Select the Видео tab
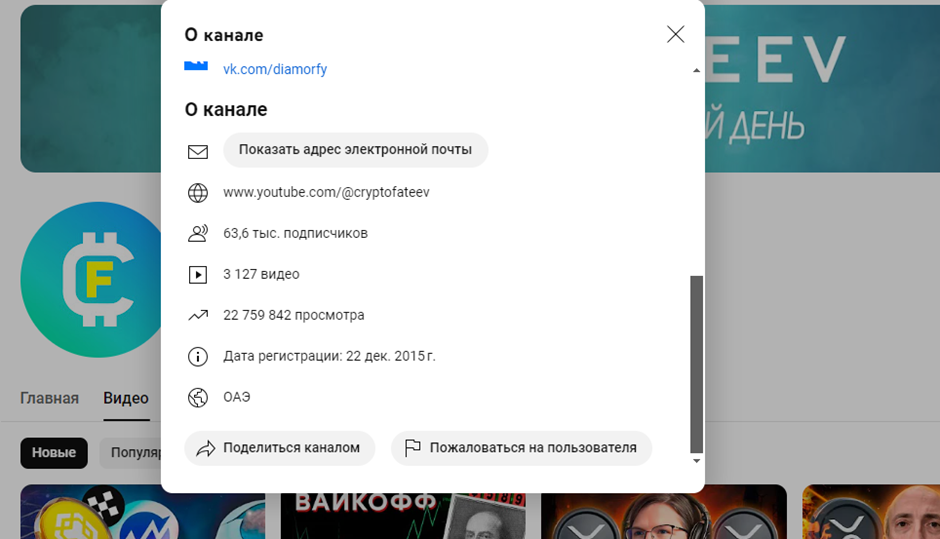The image size is (940, 539). (x=126, y=398)
